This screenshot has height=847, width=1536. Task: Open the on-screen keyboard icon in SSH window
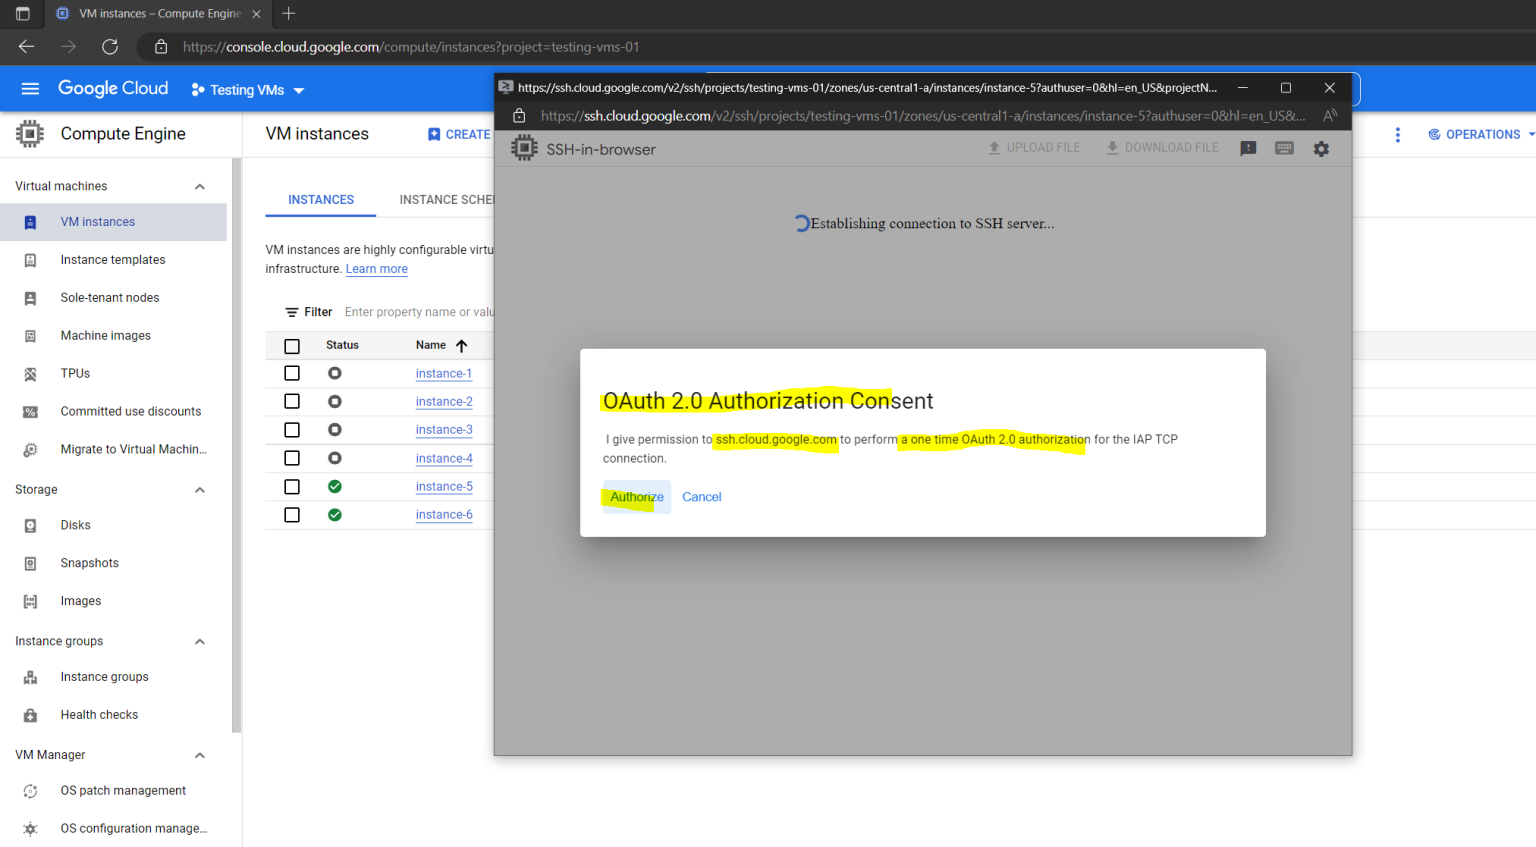pos(1284,147)
